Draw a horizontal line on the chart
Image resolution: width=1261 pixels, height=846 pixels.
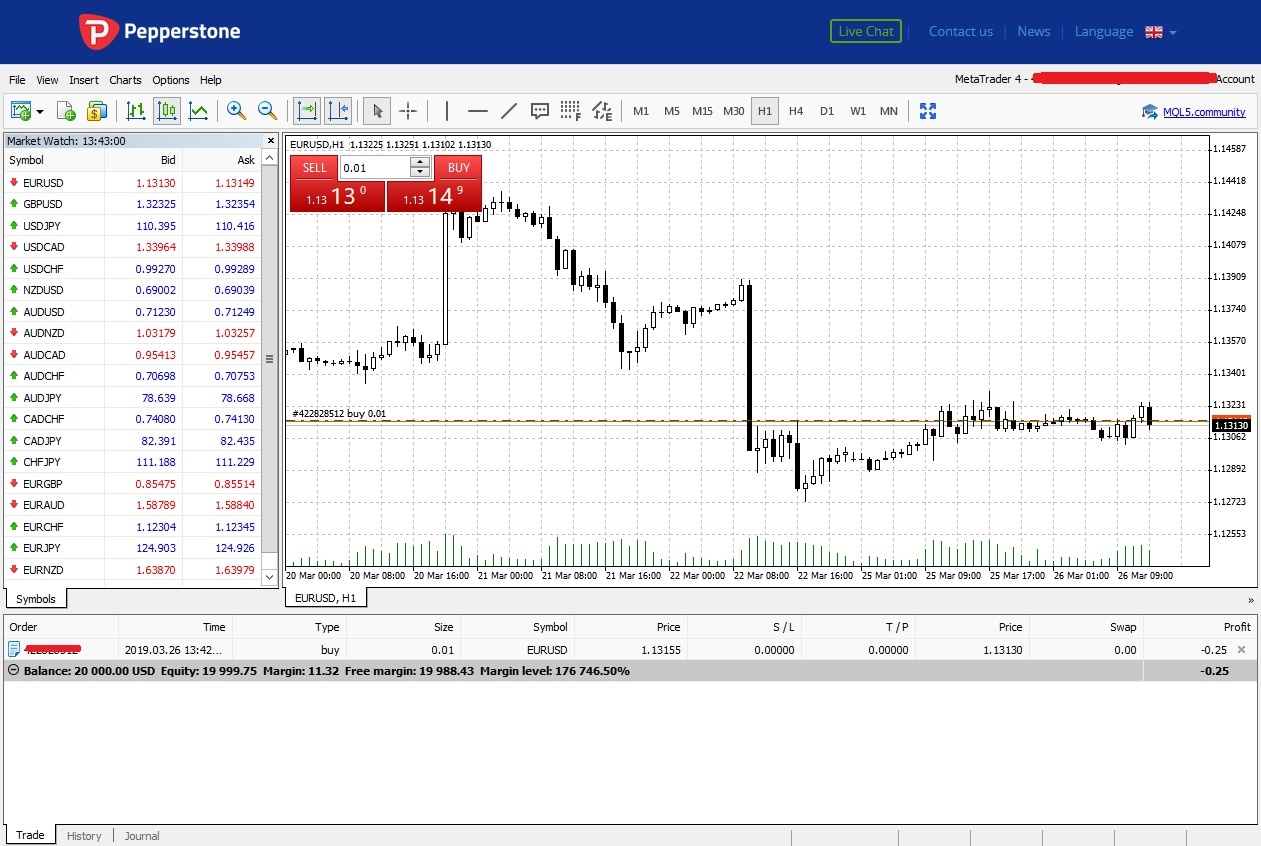[x=478, y=111]
